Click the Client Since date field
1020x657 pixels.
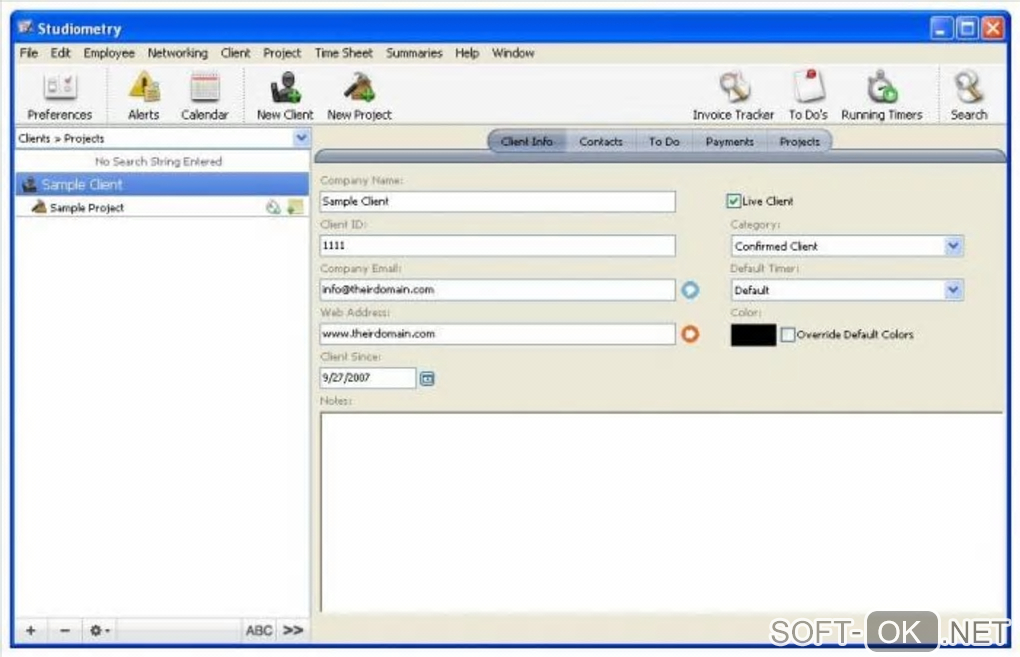pyautogui.click(x=368, y=378)
